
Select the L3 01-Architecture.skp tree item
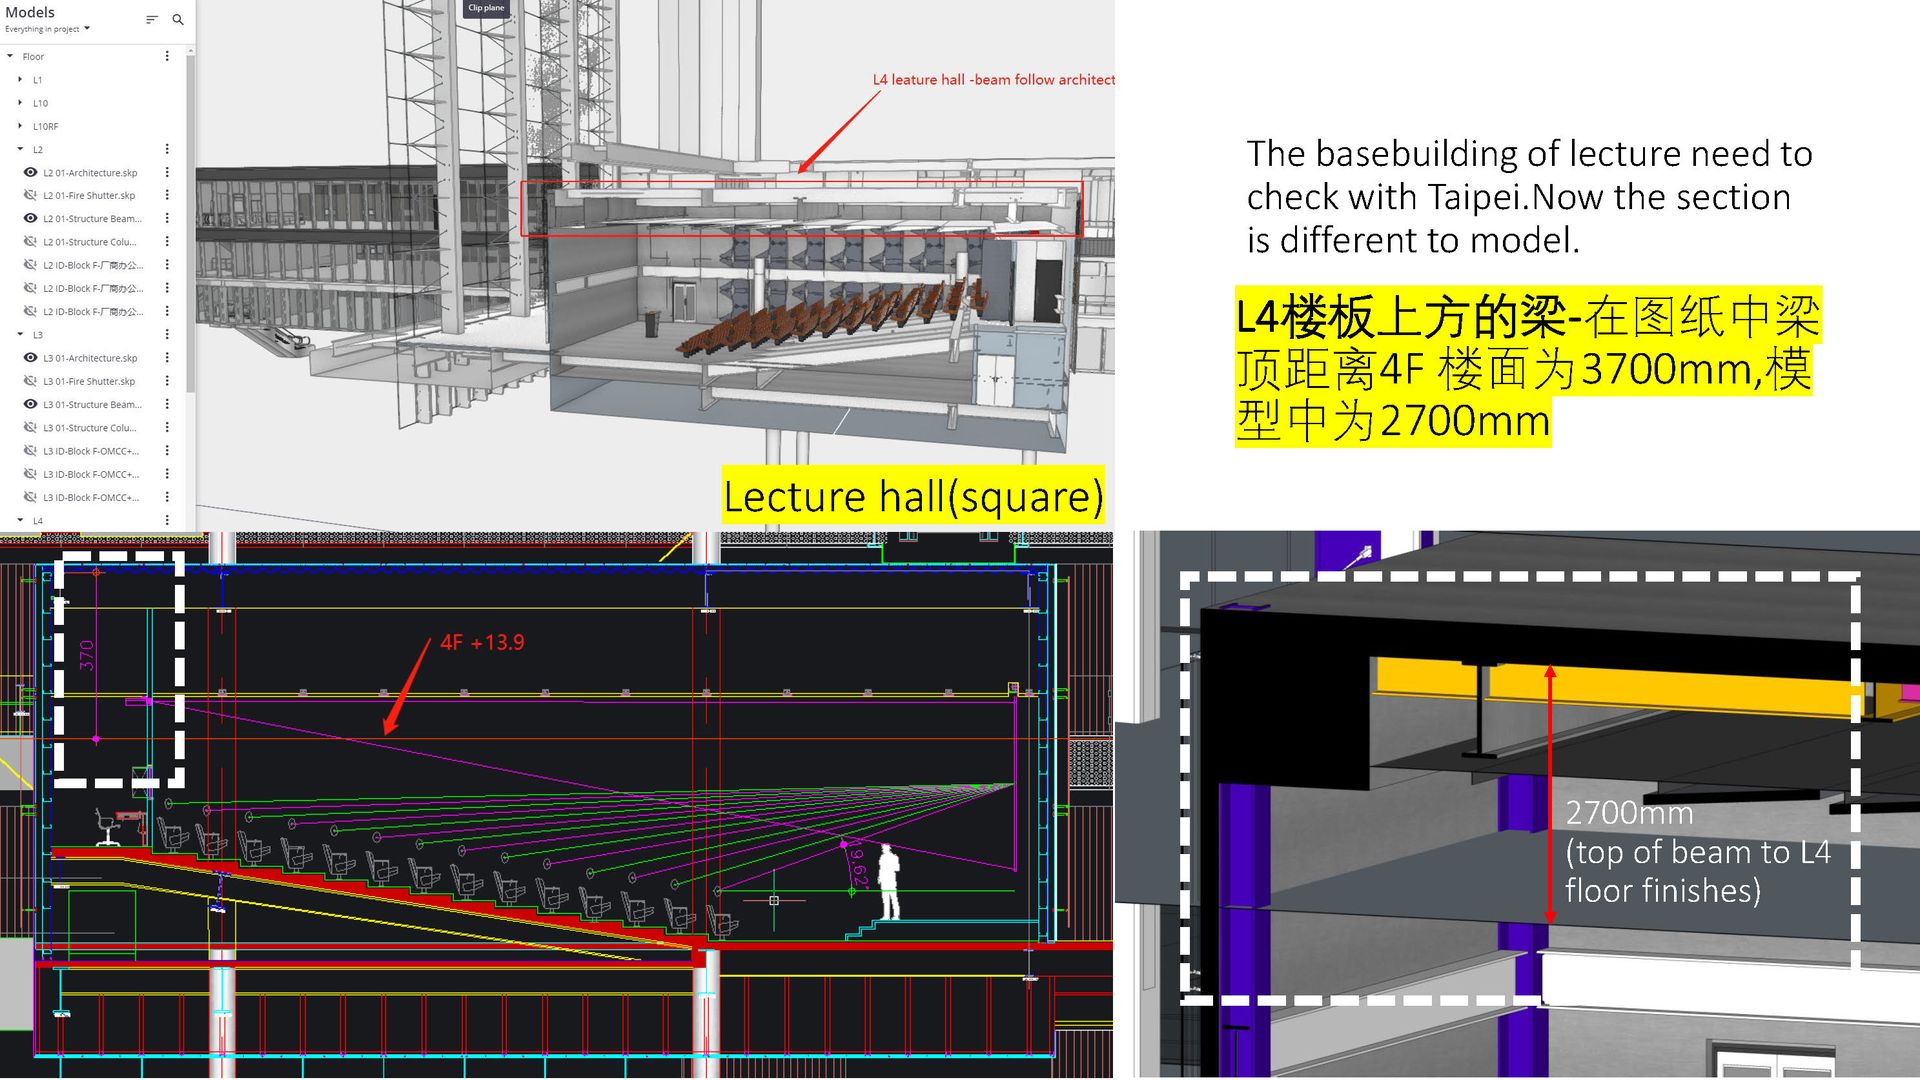(90, 358)
